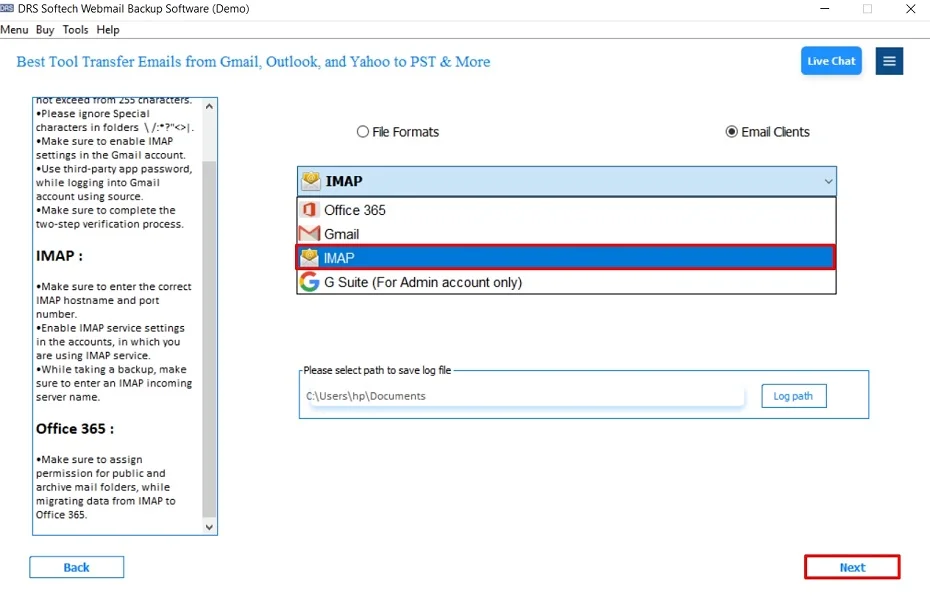Select the Email Clients radio button
The width and height of the screenshot is (930, 600).
[731, 131]
